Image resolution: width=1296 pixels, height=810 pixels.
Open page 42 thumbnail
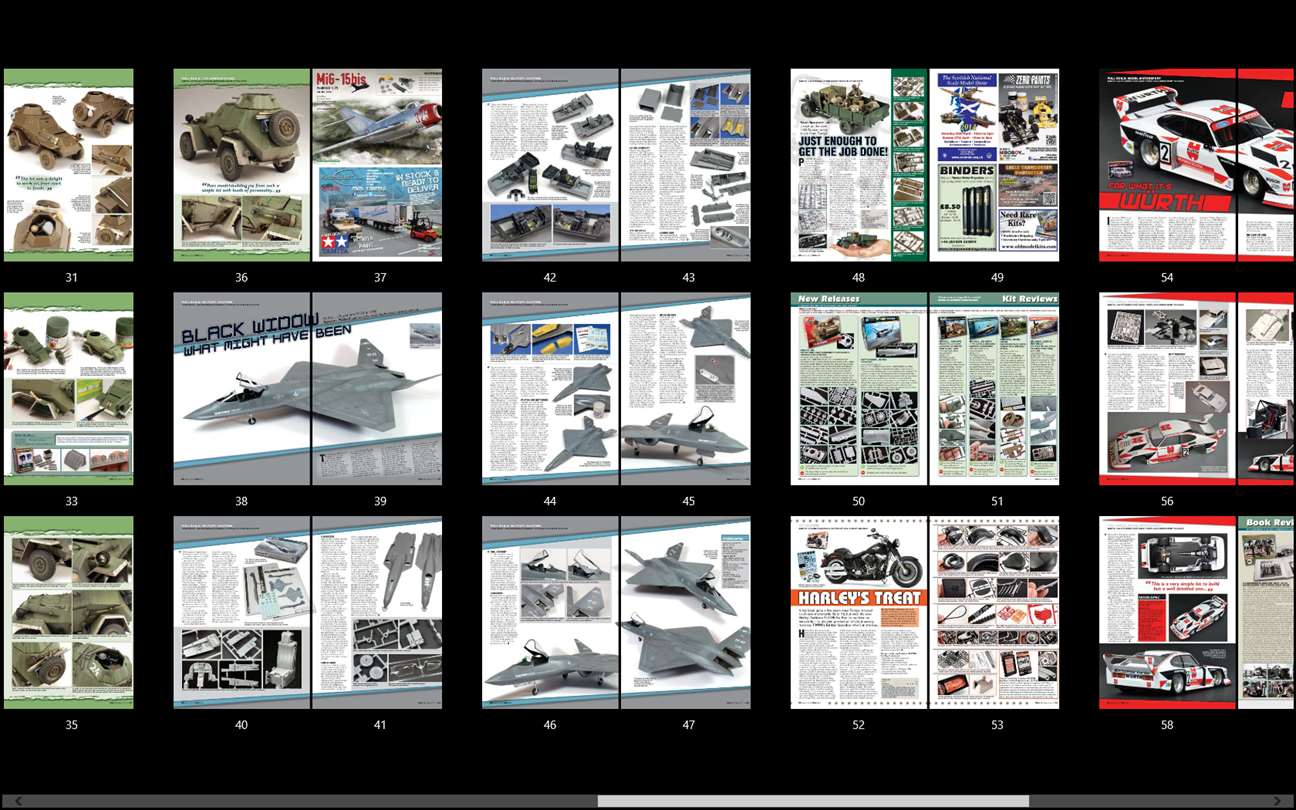(x=551, y=165)
